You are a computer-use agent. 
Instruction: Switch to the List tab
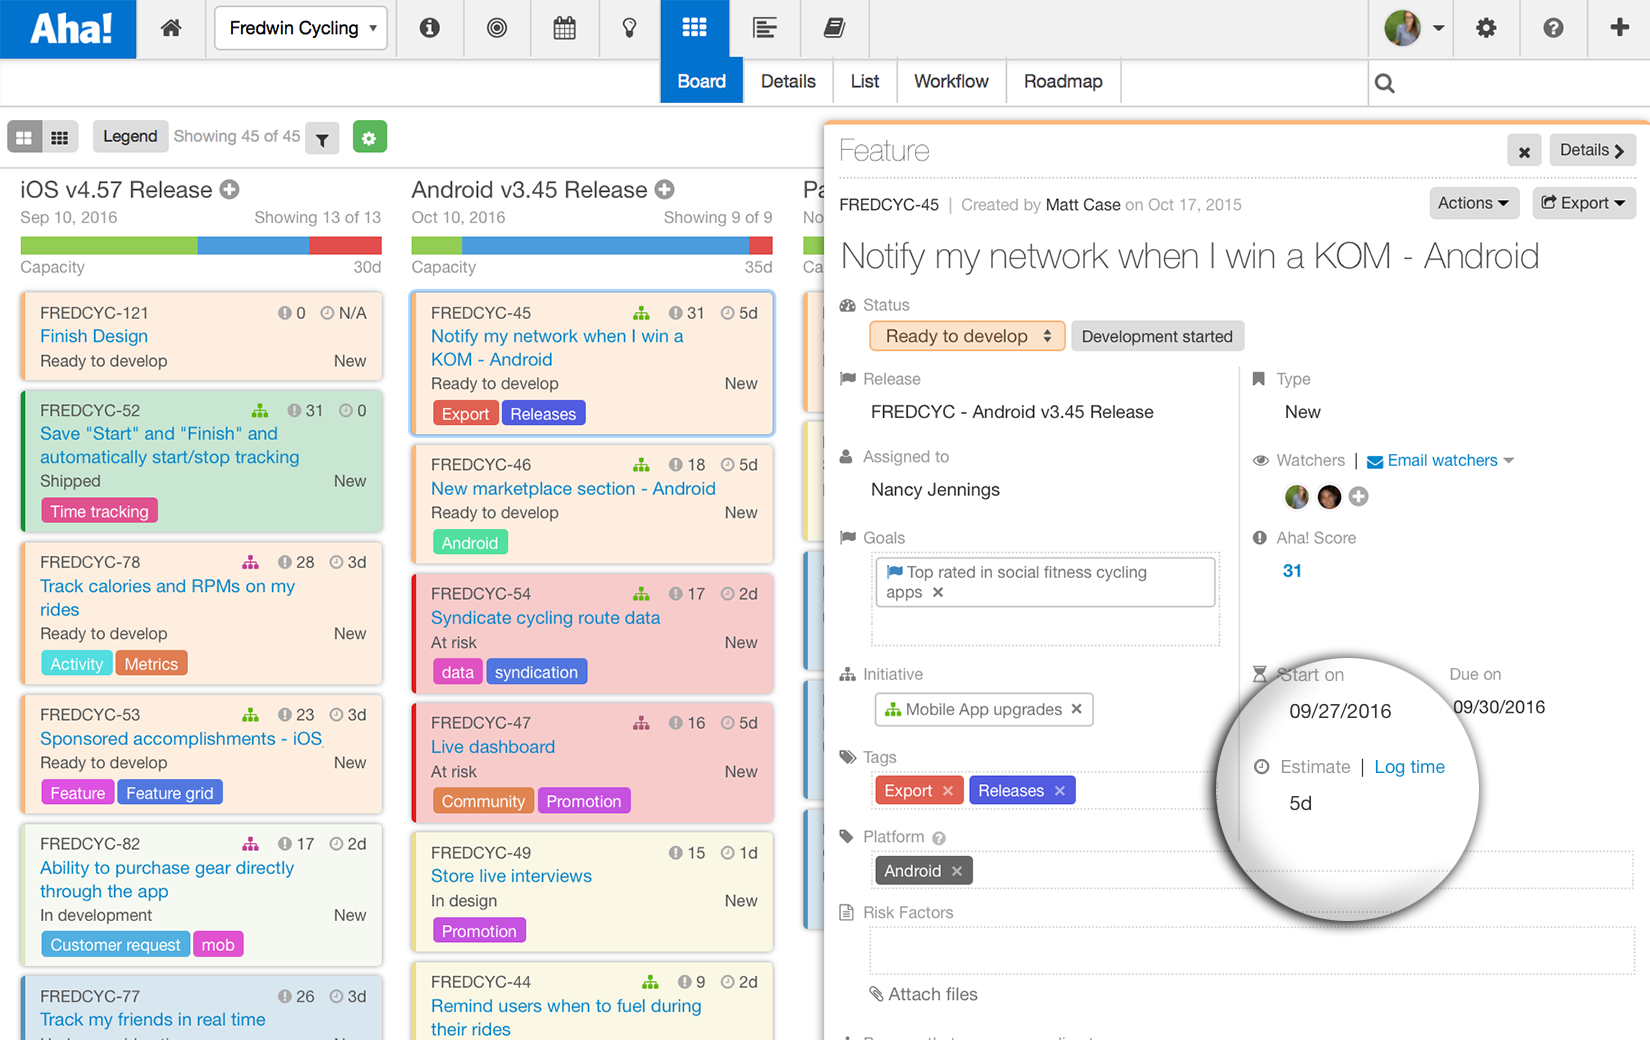[865, 81]
